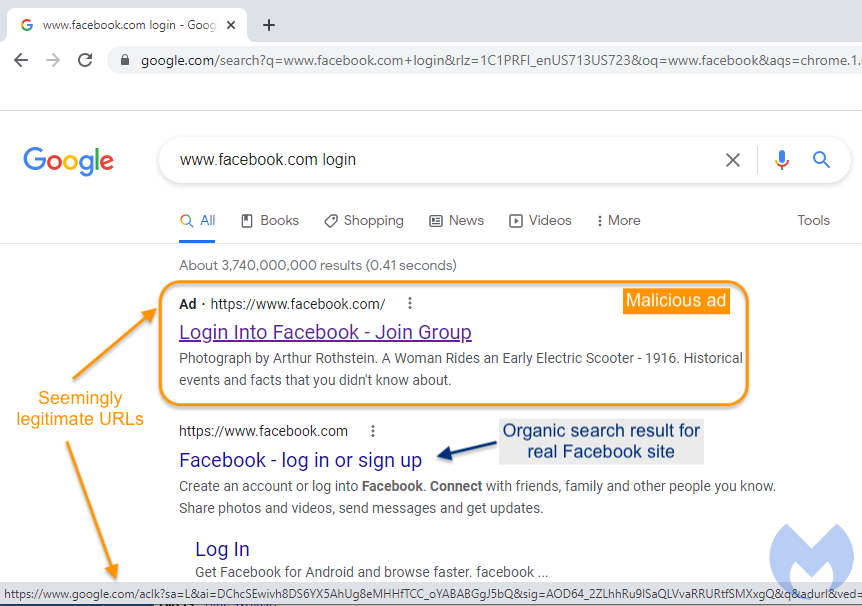
Task: Click the address bar padlock icon
Action: pyautogui.click(x=125, y=60)
